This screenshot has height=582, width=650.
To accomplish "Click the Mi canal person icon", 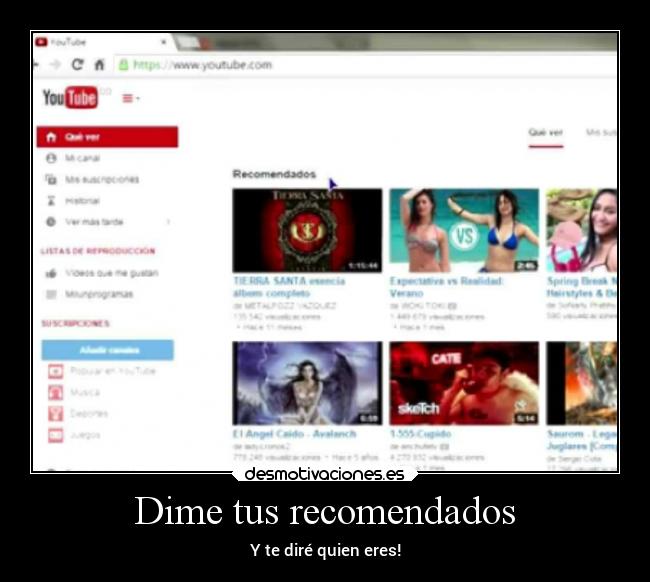I will (51, 158).
